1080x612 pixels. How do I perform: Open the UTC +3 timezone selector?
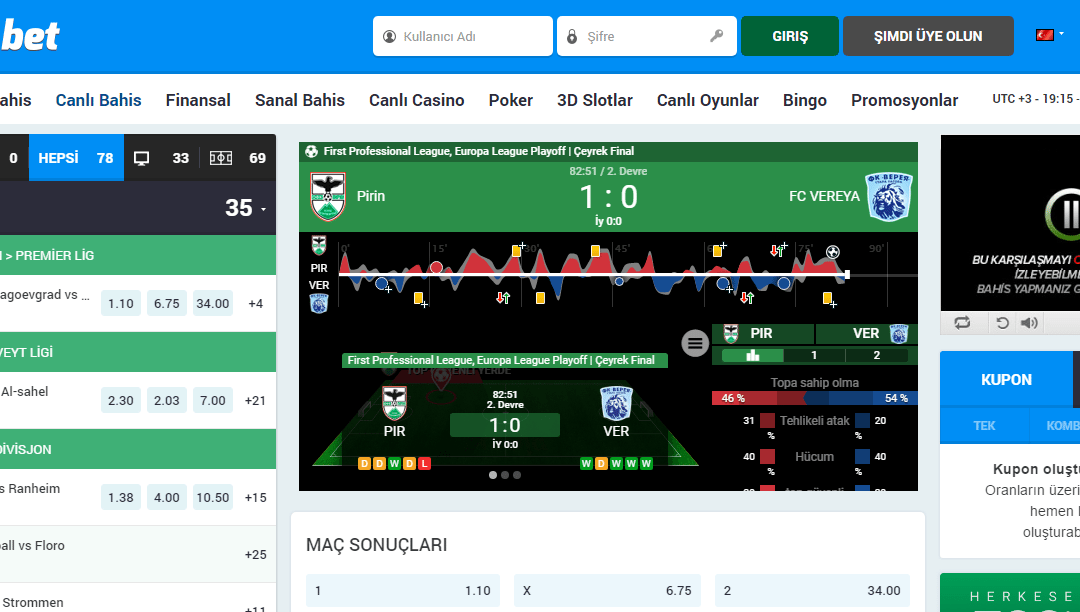(x=1035, y=99)
